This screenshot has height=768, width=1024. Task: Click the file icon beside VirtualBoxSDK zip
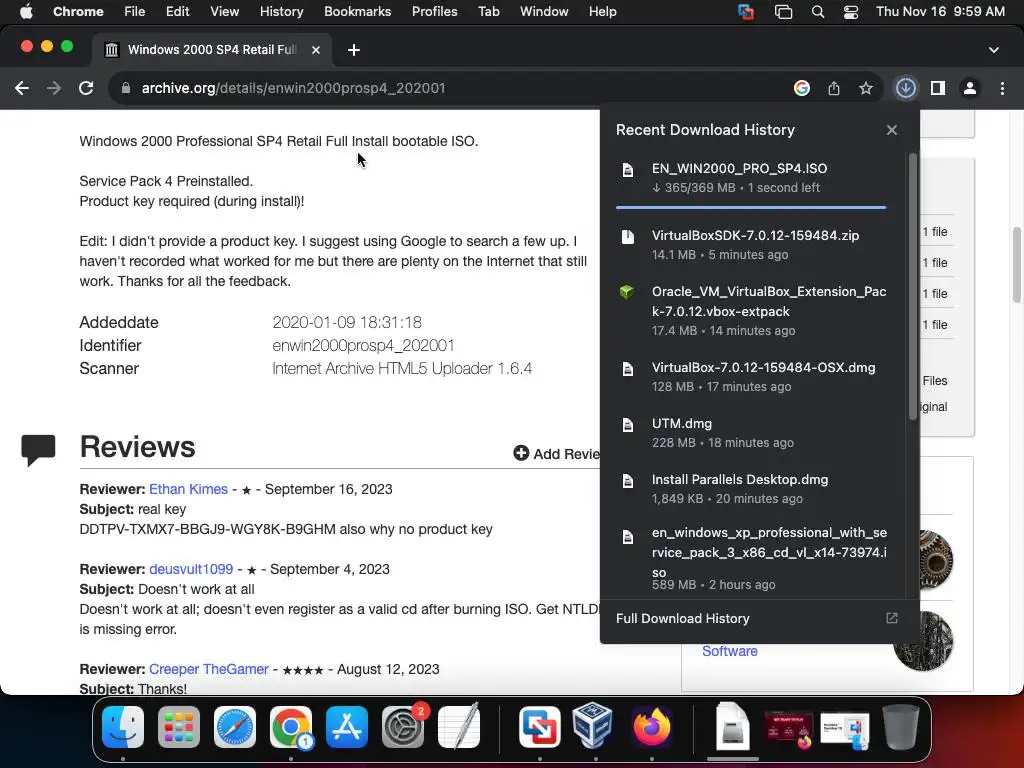[x=628, y=236]
